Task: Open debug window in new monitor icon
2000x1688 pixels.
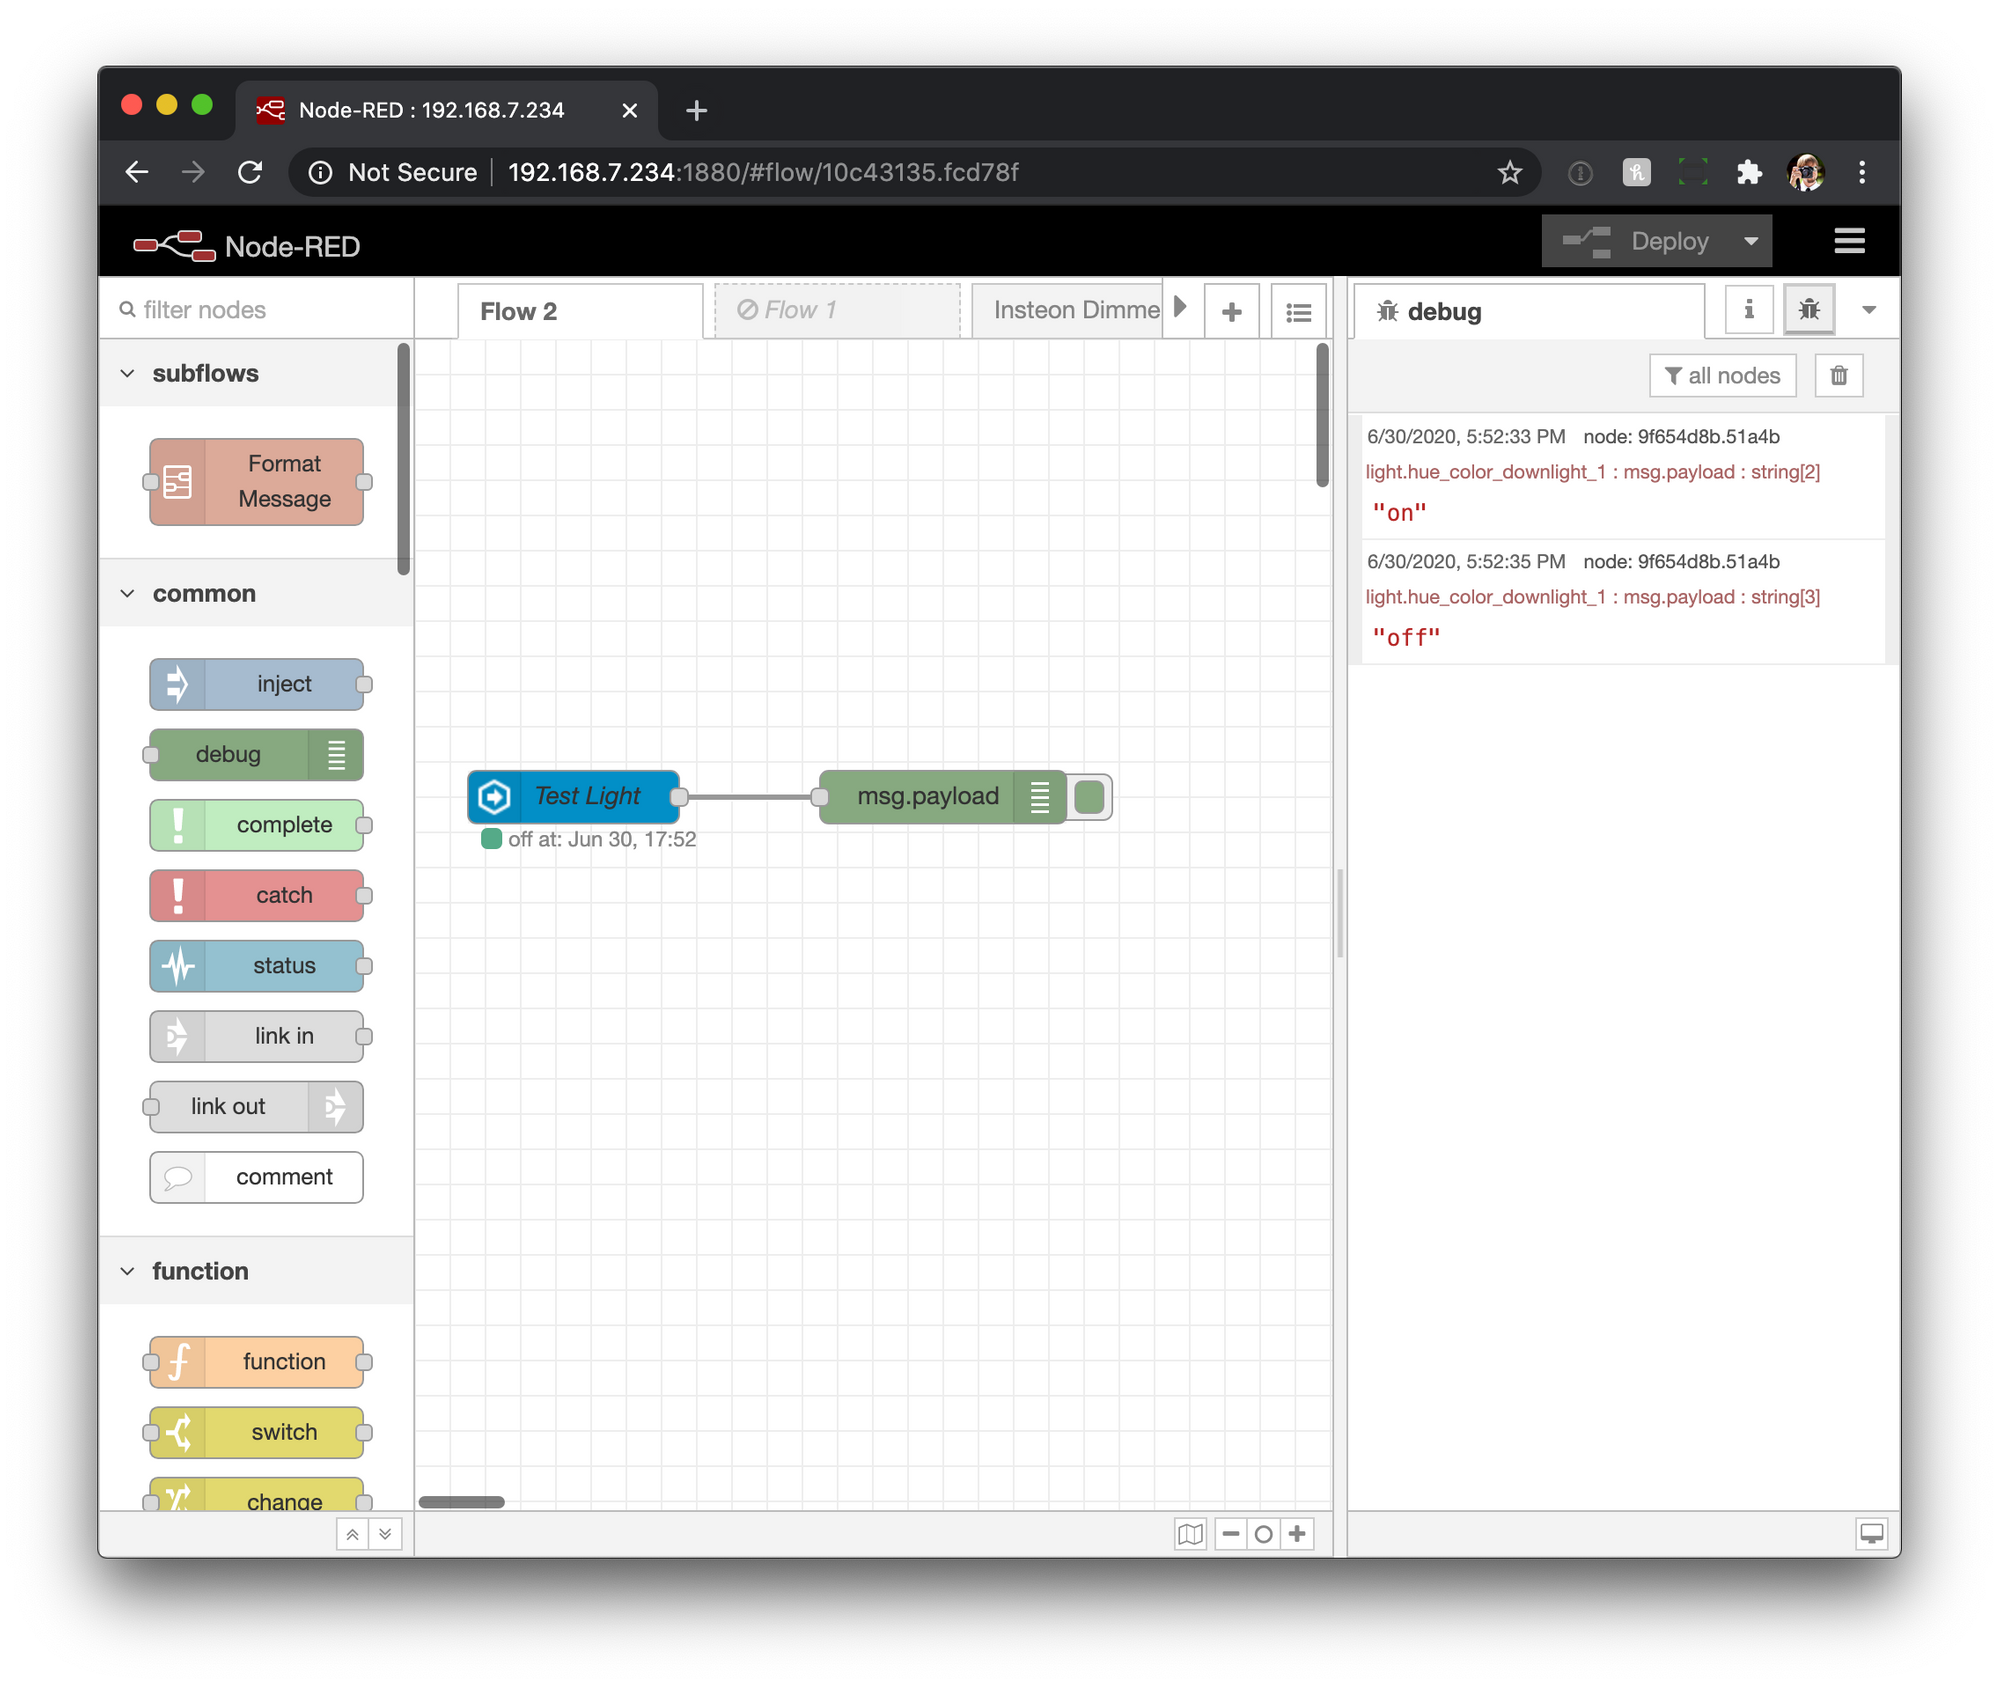Action: [1871, 1534]
